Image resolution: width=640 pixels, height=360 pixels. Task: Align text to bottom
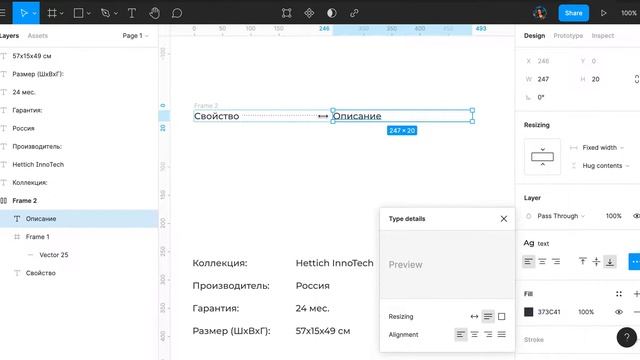(610, 262)
